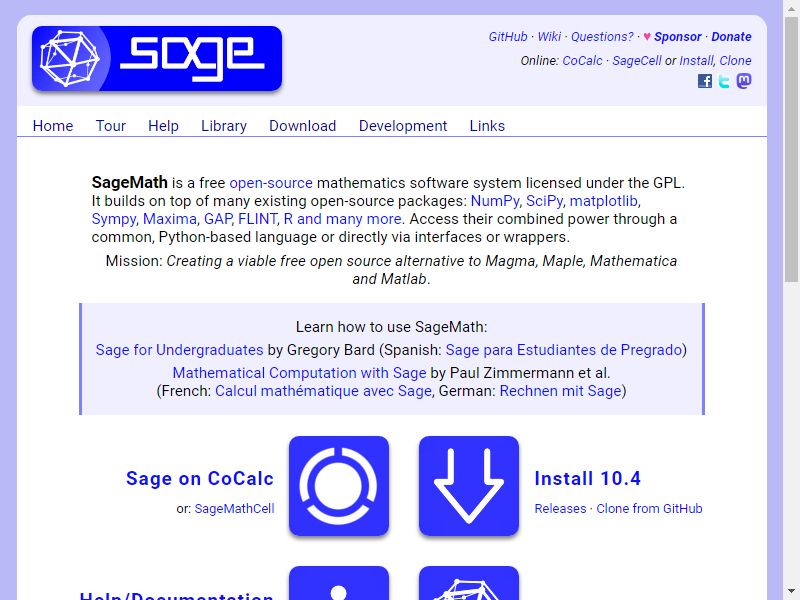Click the pink heart Sponsor icon
The width and height of the screenshot is (800, 600).
pos(647,37)
